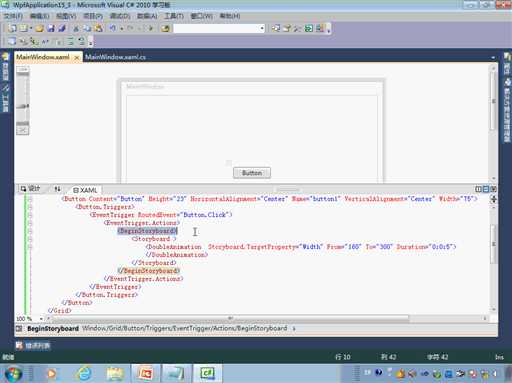Click the Undo arrow icon
The width and height of the screenshot is (512, 383).
[113, 28]
